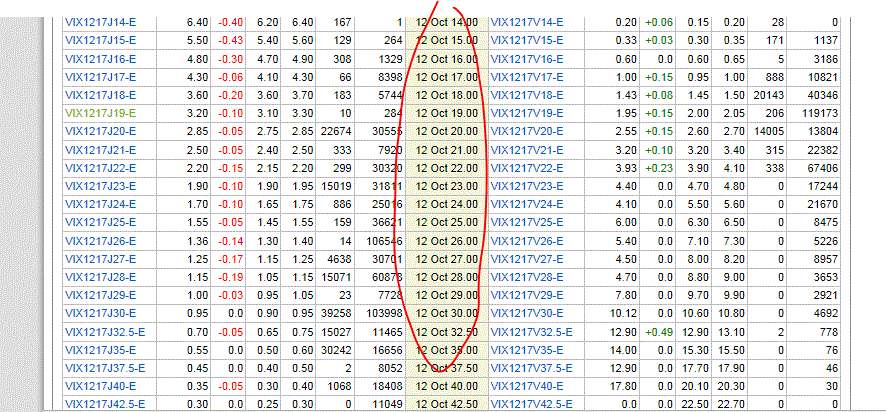Select the 12 Oct 14.00 strike cell
The width and height of the screenshot is (886, 412).
[447, 23]
